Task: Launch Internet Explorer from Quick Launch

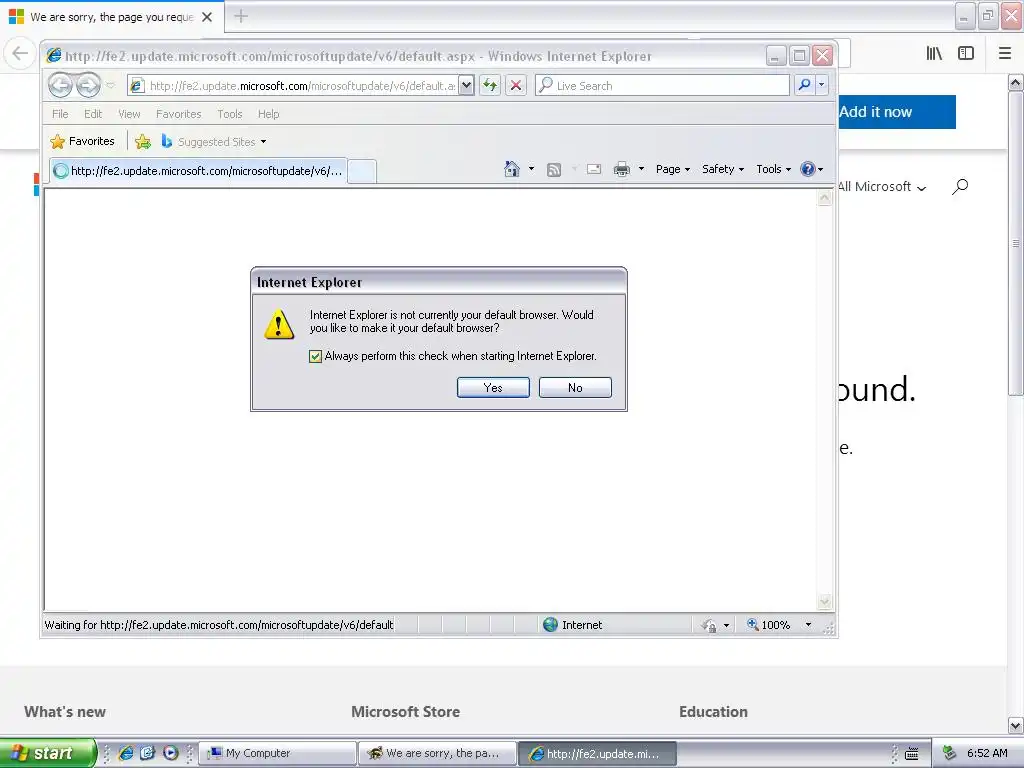Action: pyautogui.click(x=126, y=753)
